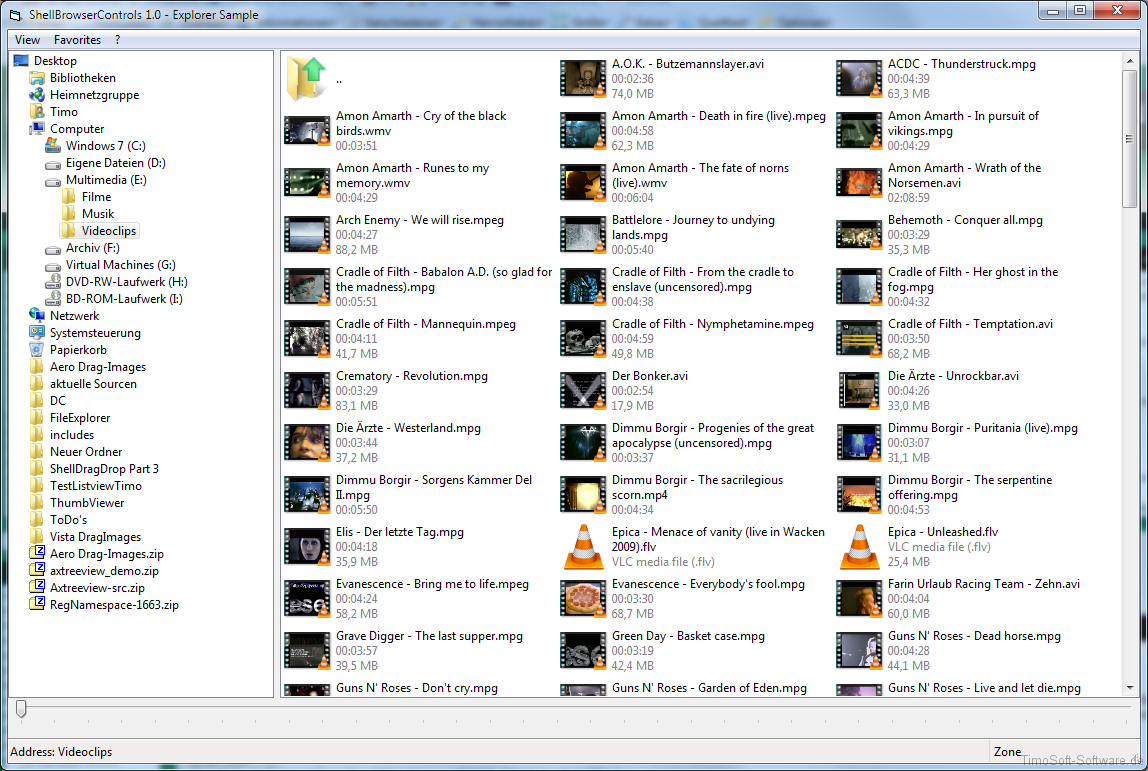The width and height of the screenshot is (1148, 771).
Task: Select thumbnail of A.O.K. - Butzemannslayer.avi
Action: coord(583,78)
